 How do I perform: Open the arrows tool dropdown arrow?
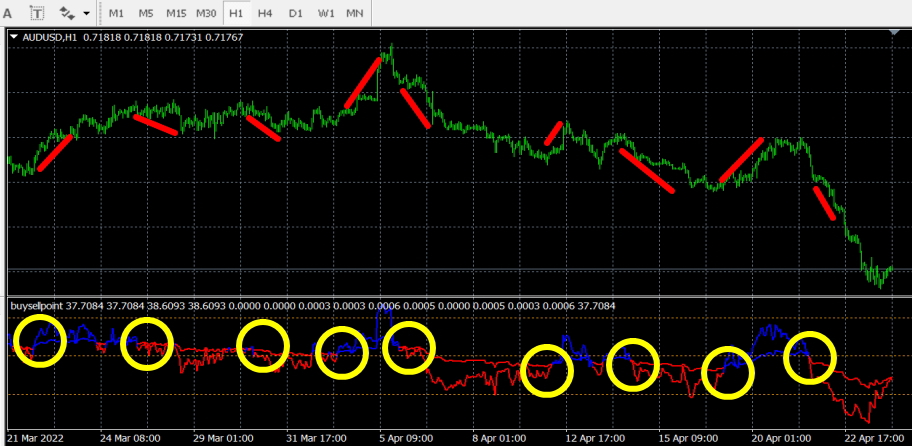coord(87,15)
